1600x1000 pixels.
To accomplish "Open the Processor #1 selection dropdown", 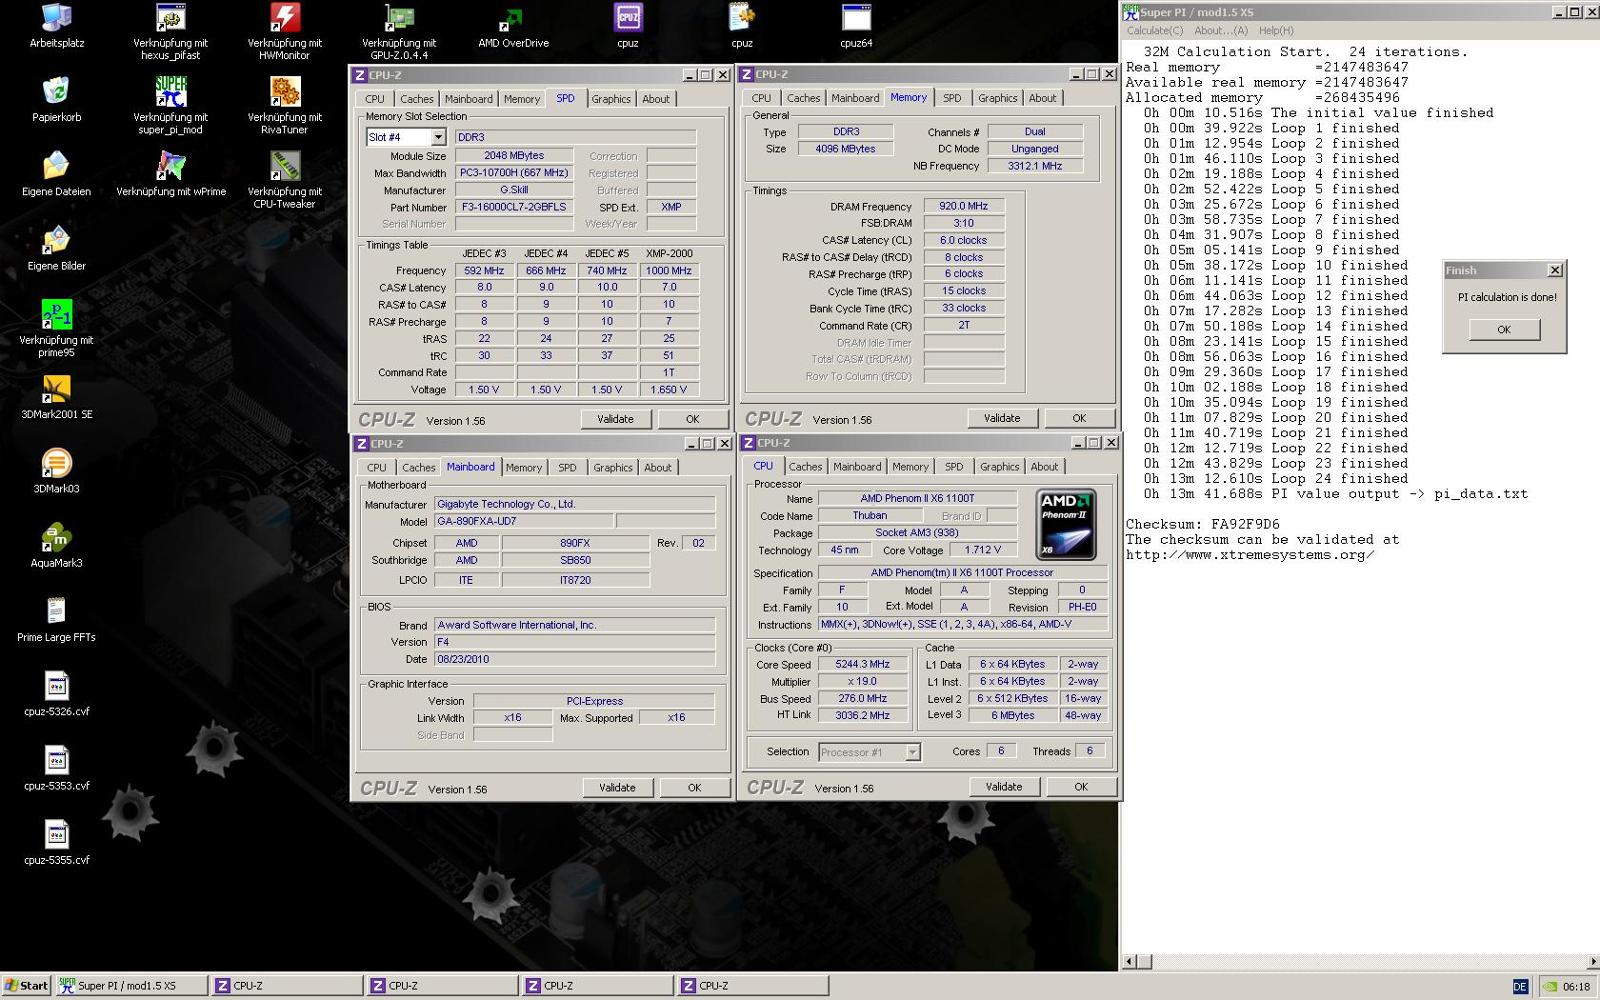I will 912,752.
